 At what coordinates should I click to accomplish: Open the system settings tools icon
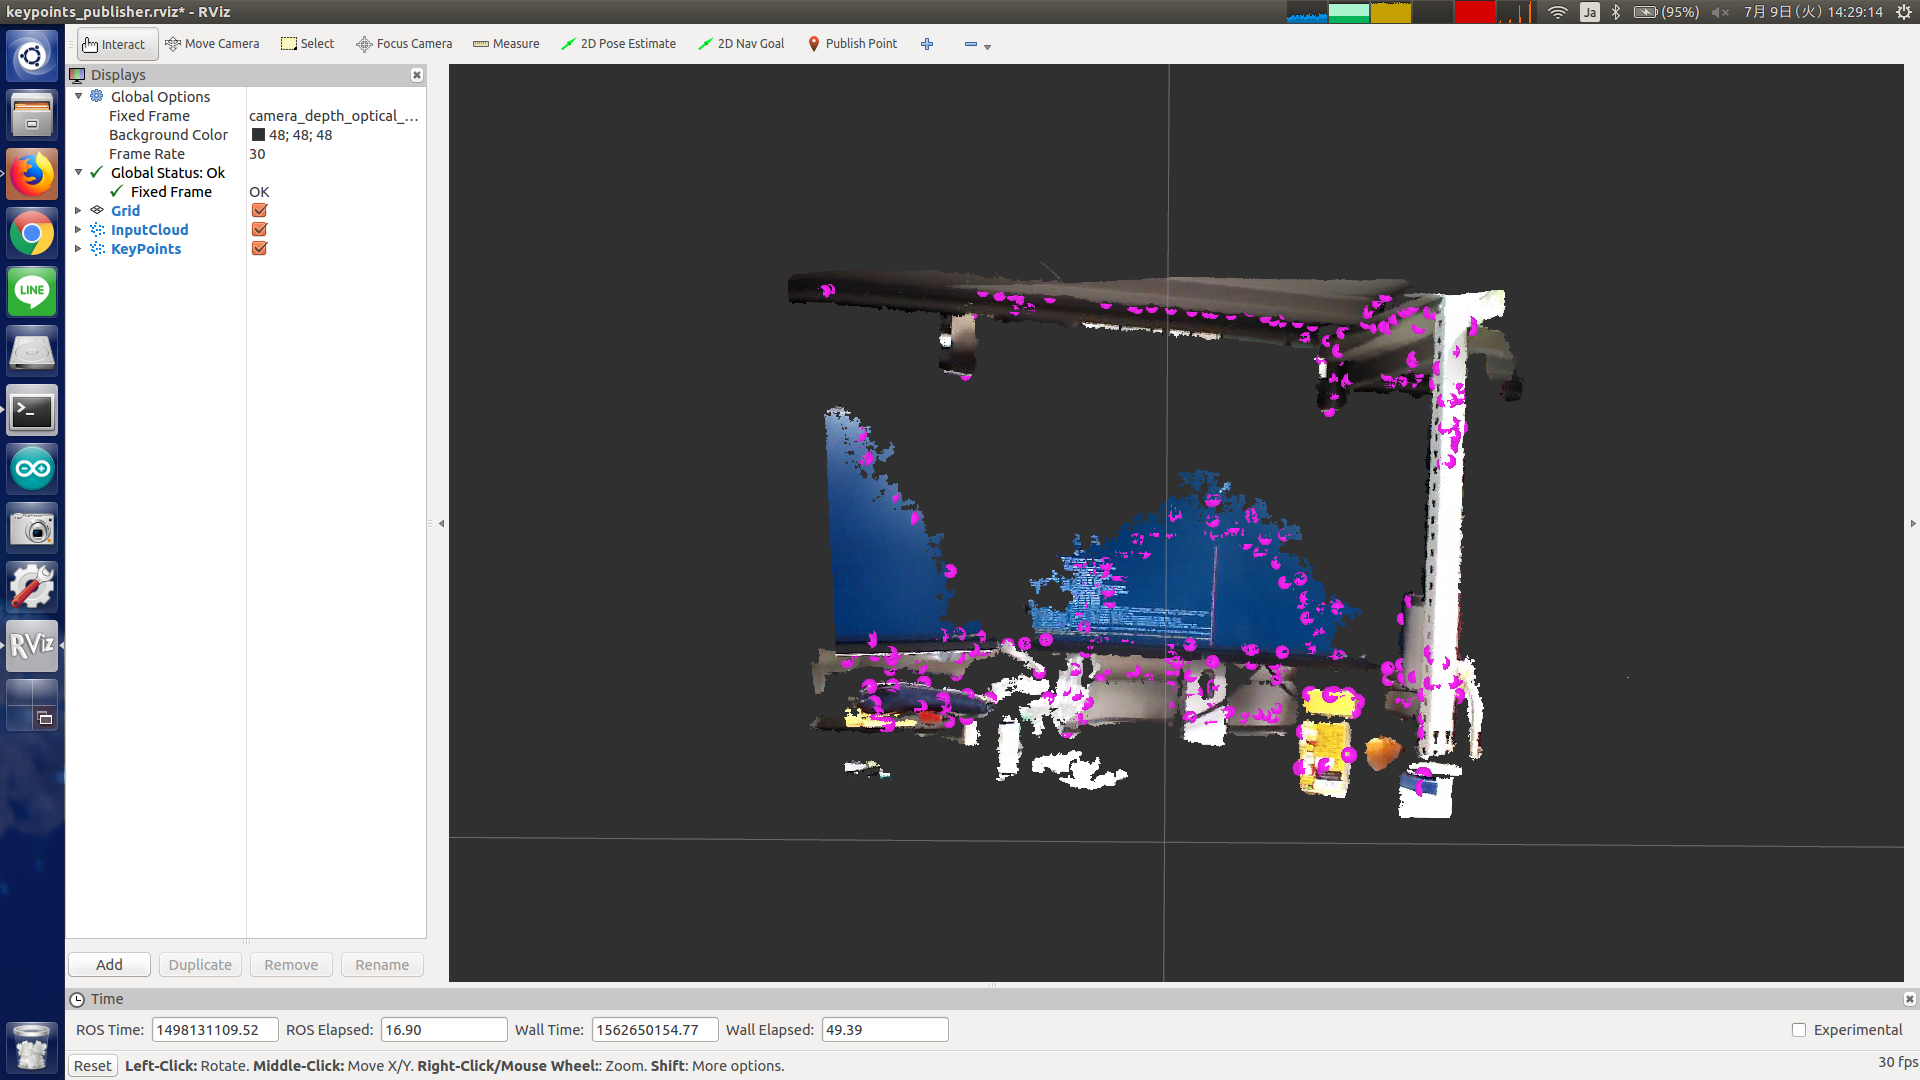point(32,587)
